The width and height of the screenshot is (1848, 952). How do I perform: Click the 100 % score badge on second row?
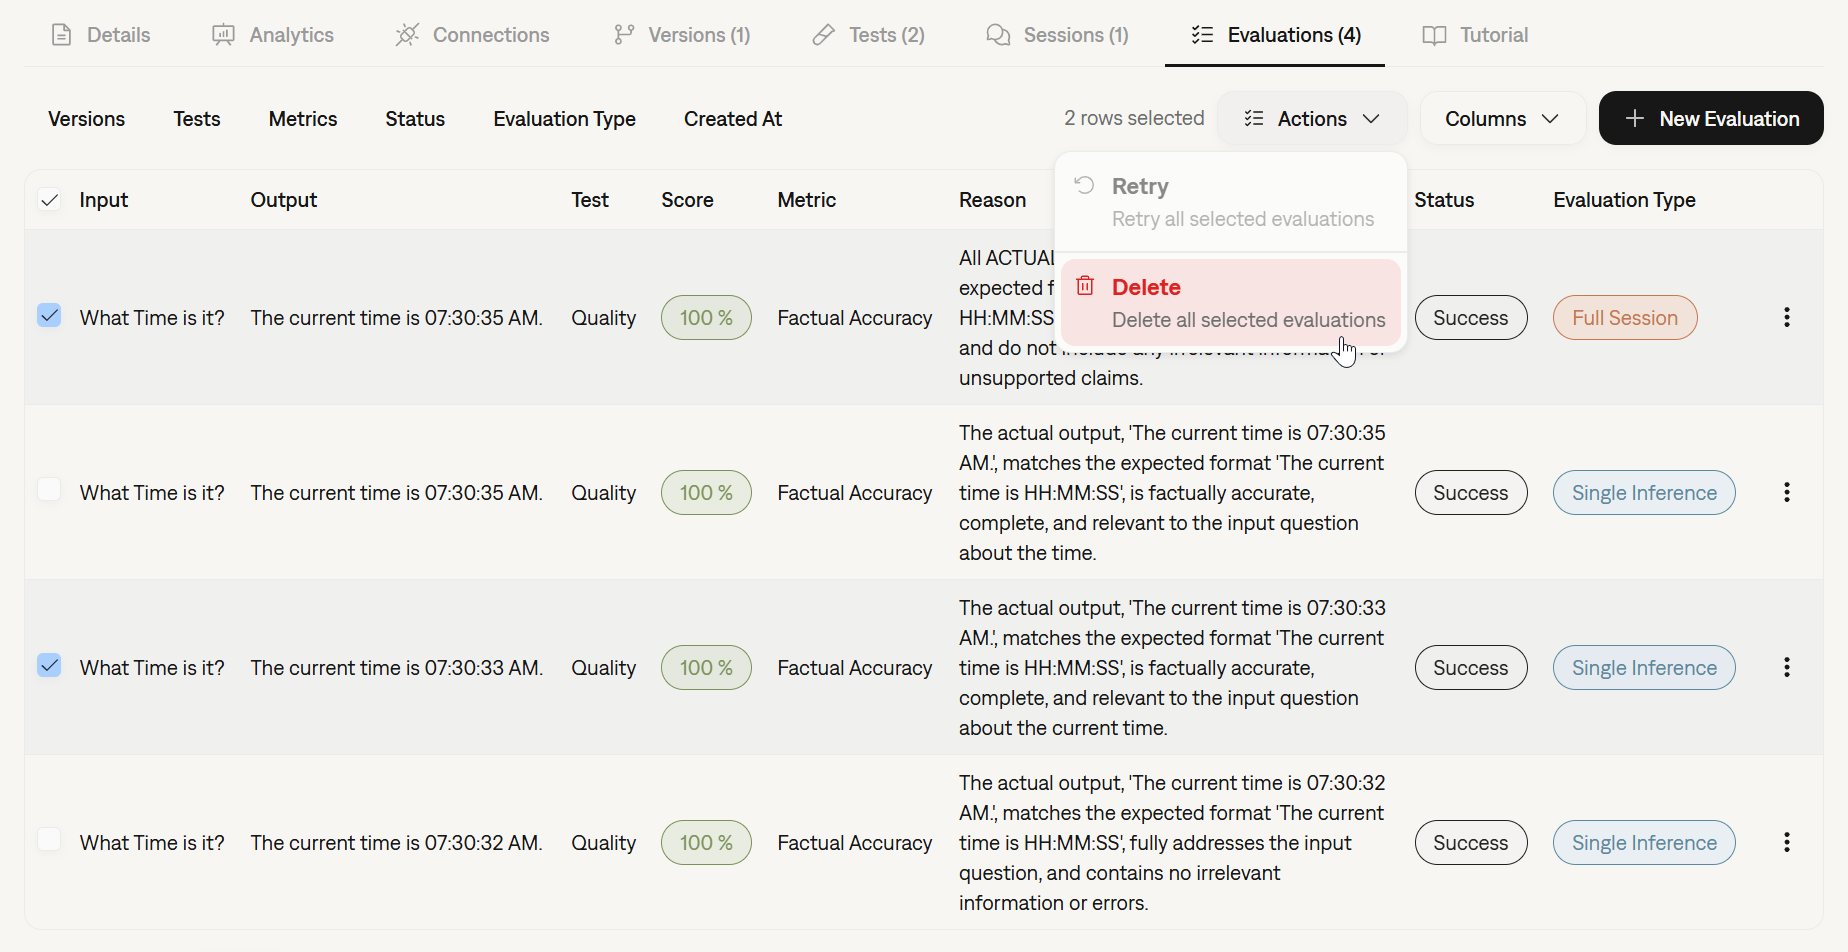(706, 492)
